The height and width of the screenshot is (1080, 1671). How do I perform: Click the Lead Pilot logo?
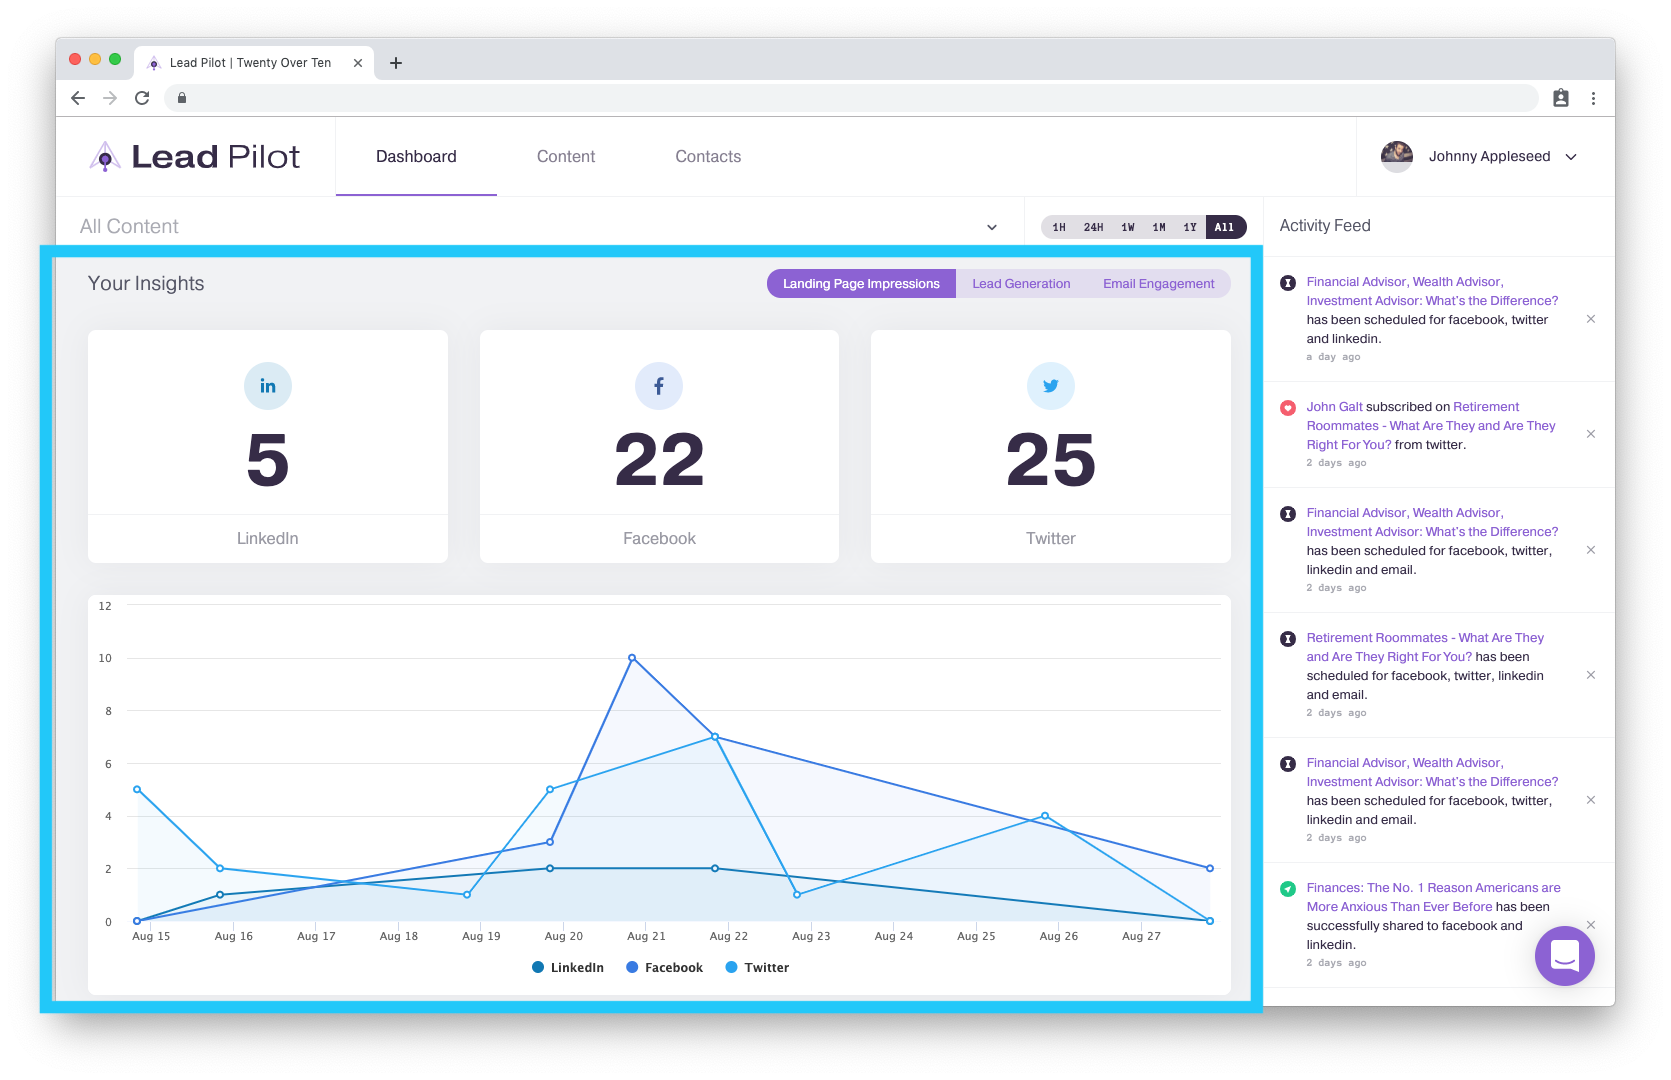pos(195,157)
